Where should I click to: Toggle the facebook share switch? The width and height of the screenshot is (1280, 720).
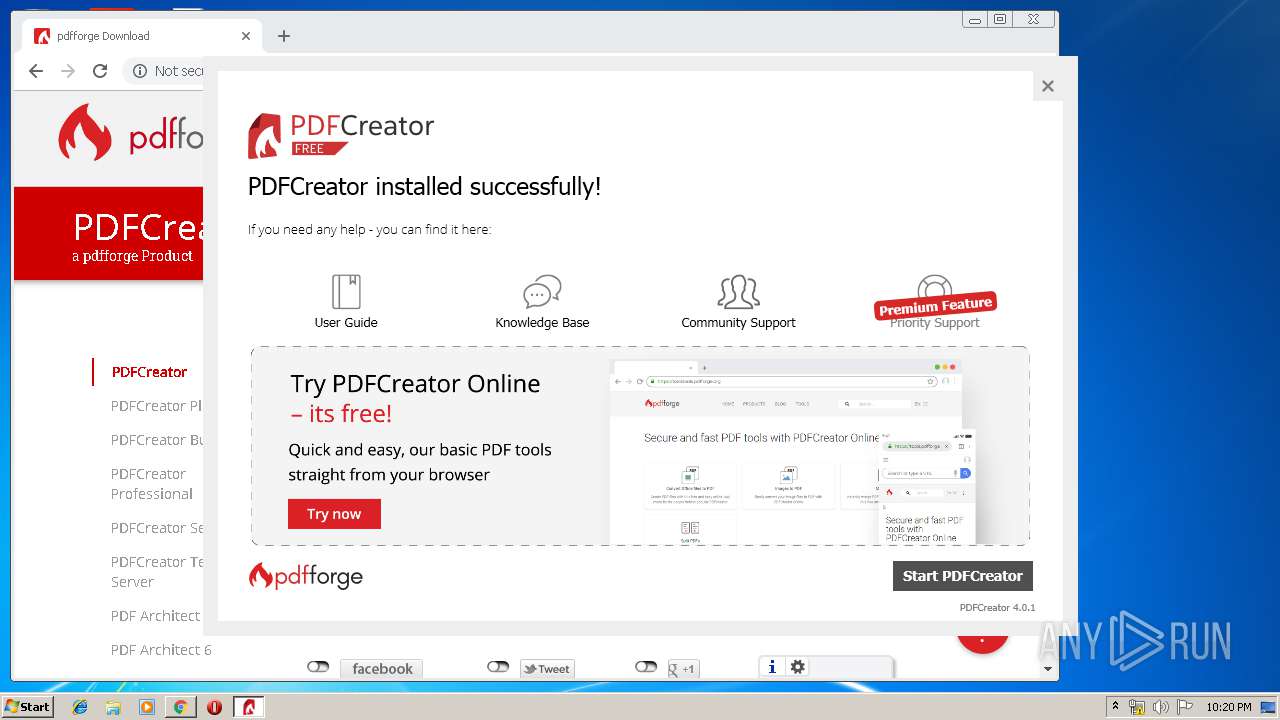pos(318,667)
